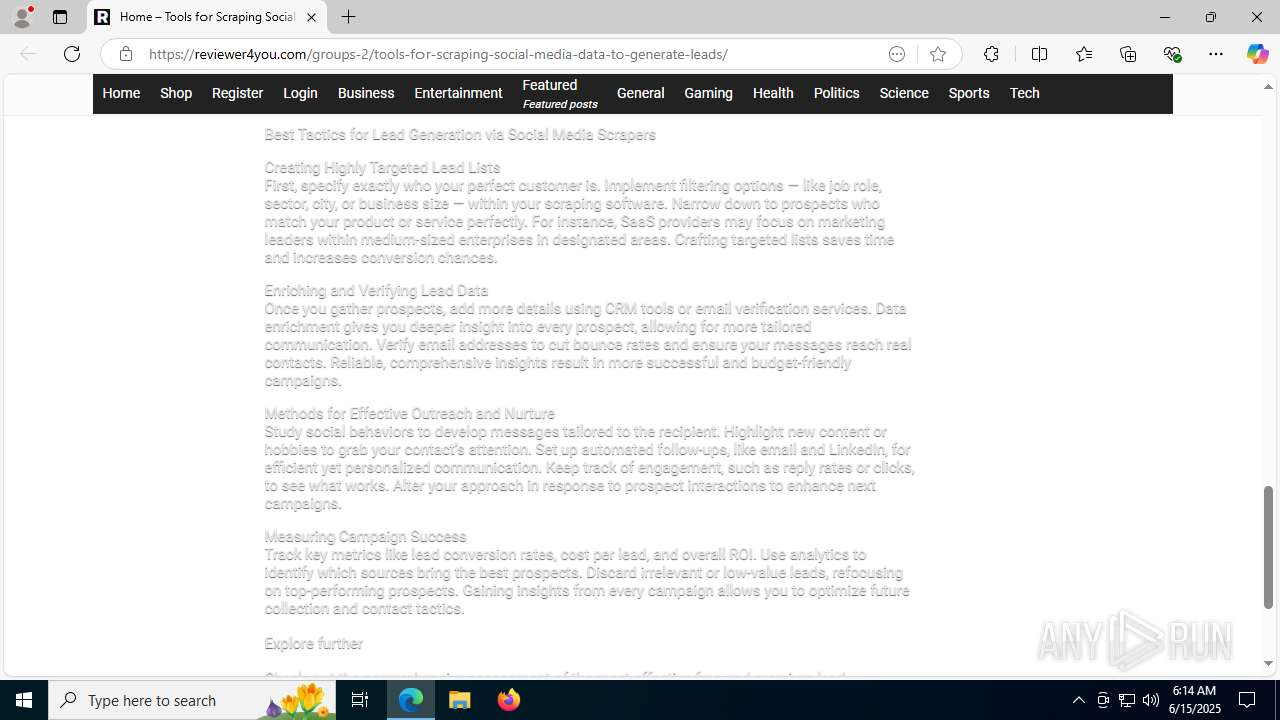The width and height of the screenshot is (1280, 720).
Task: Click the taskbar search box
Action: [x=192, y=700]
